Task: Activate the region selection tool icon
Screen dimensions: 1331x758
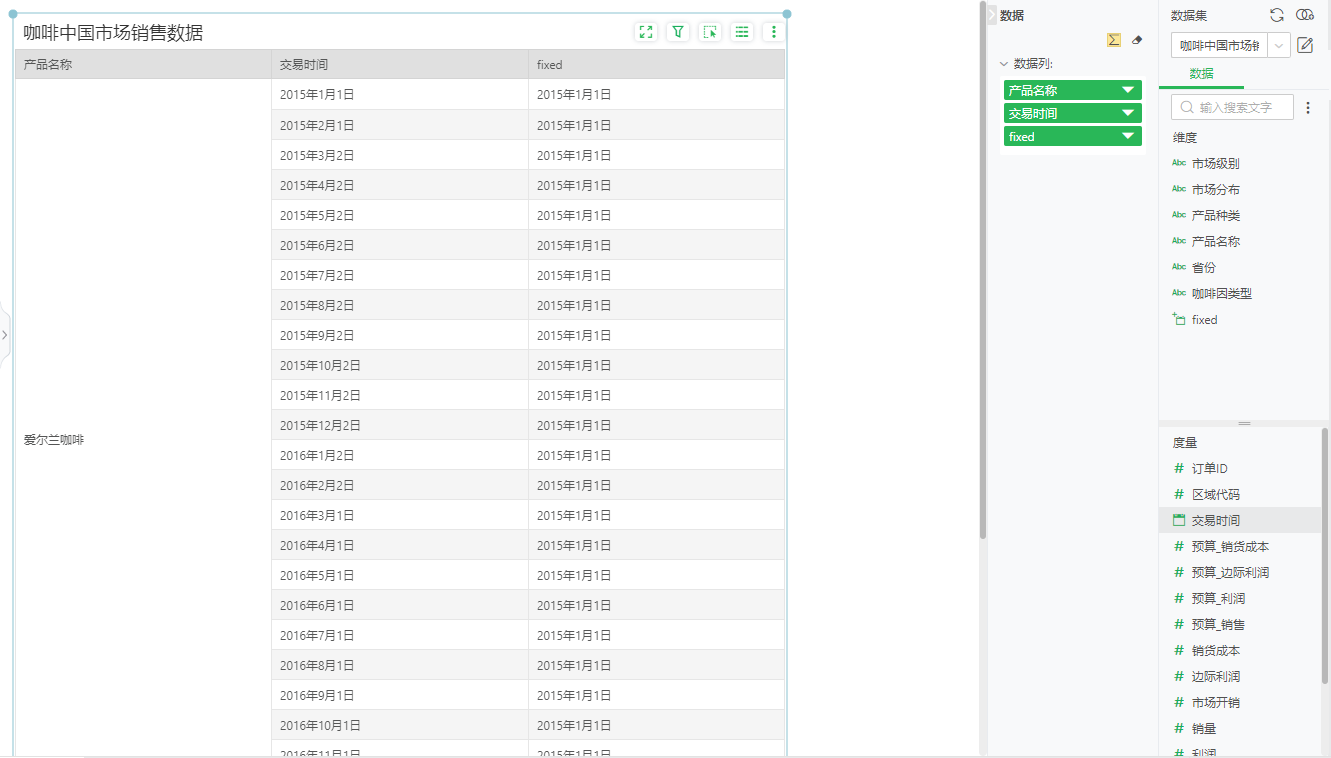Action: [x=710, y=31]
